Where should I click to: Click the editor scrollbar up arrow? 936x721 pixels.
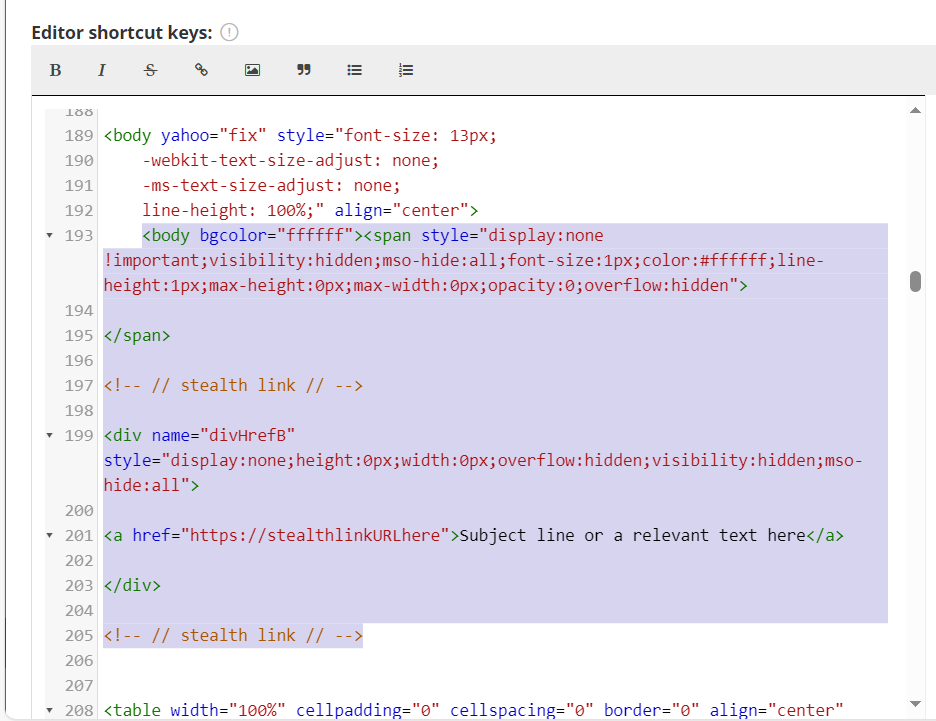tap(915, 110)
